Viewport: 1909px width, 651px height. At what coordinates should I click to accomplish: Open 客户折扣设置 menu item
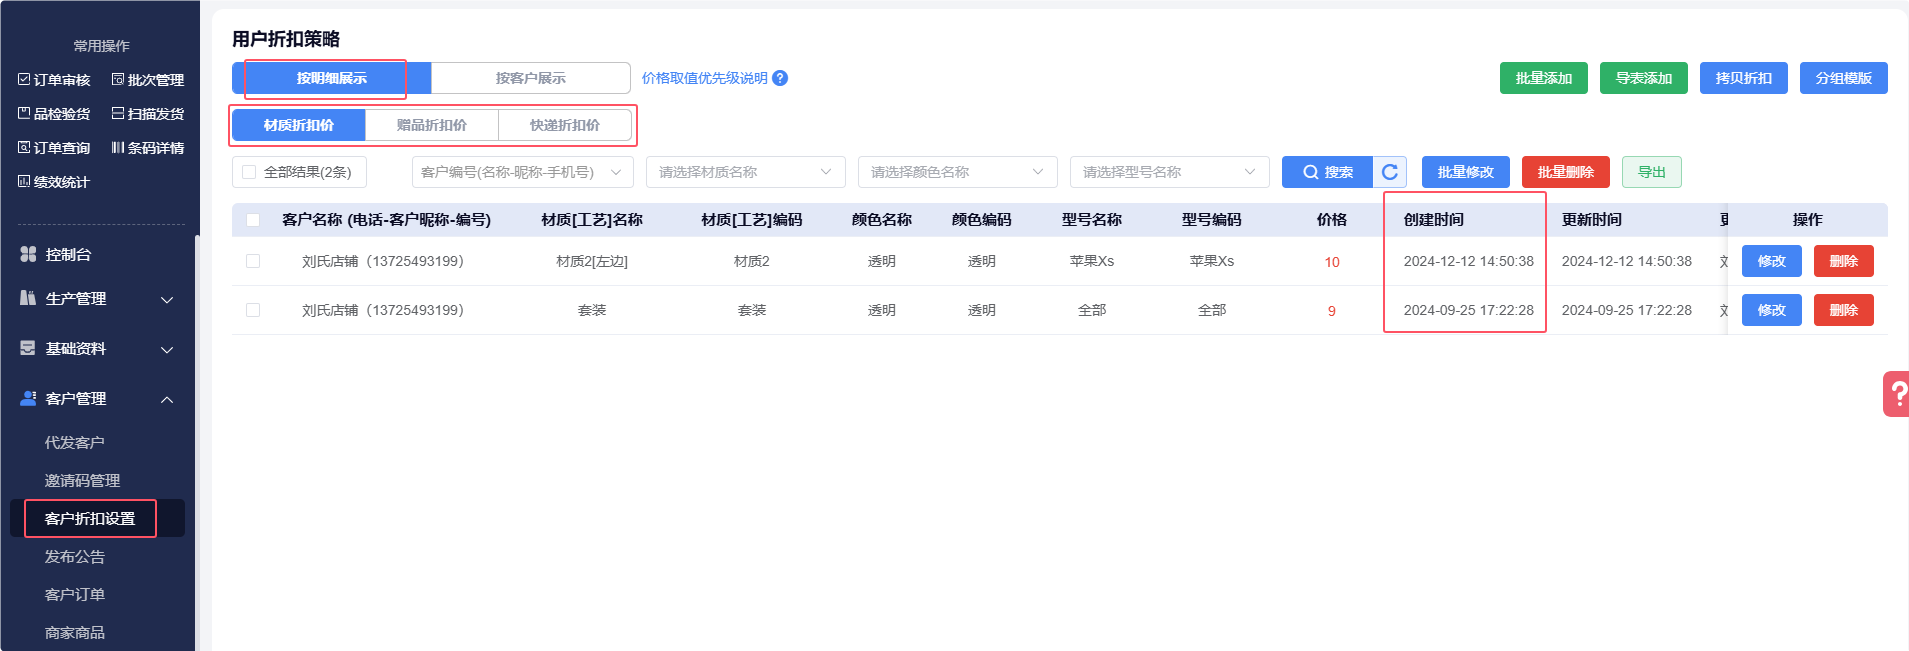click(x=90, y=519)
